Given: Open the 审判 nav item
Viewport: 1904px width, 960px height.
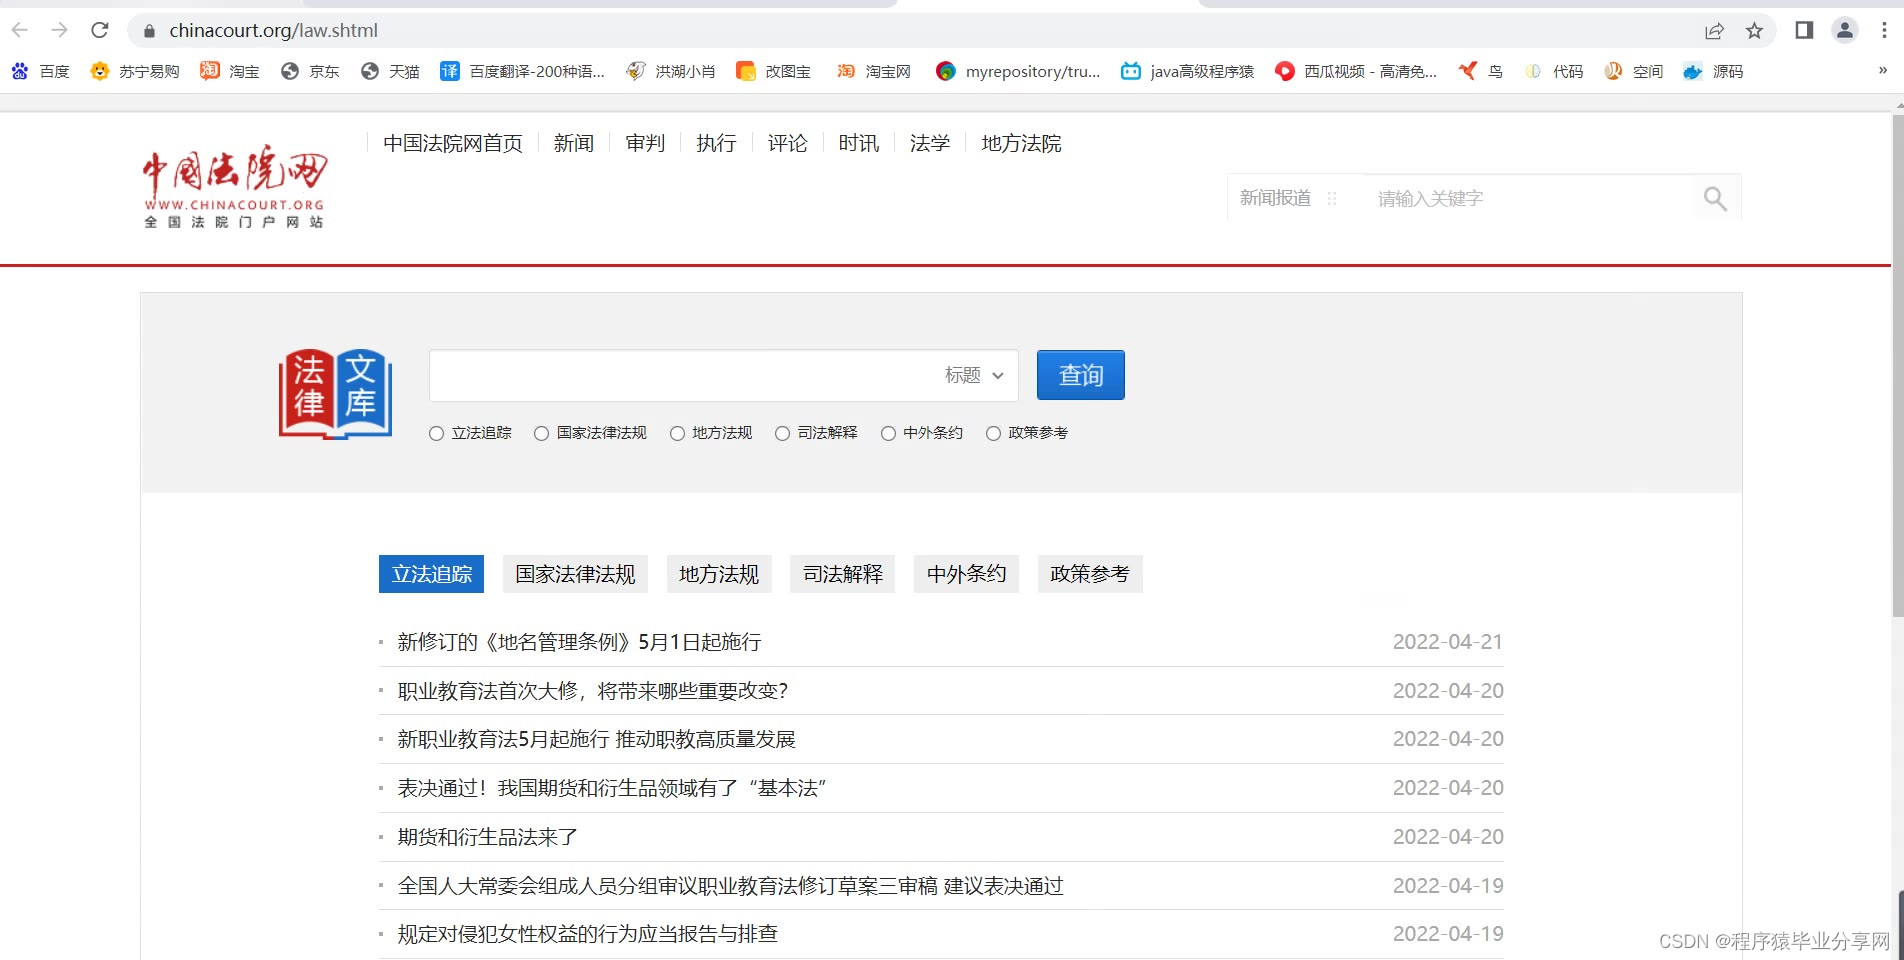Looking at the screenshot, I should click(x=645, y=143).
